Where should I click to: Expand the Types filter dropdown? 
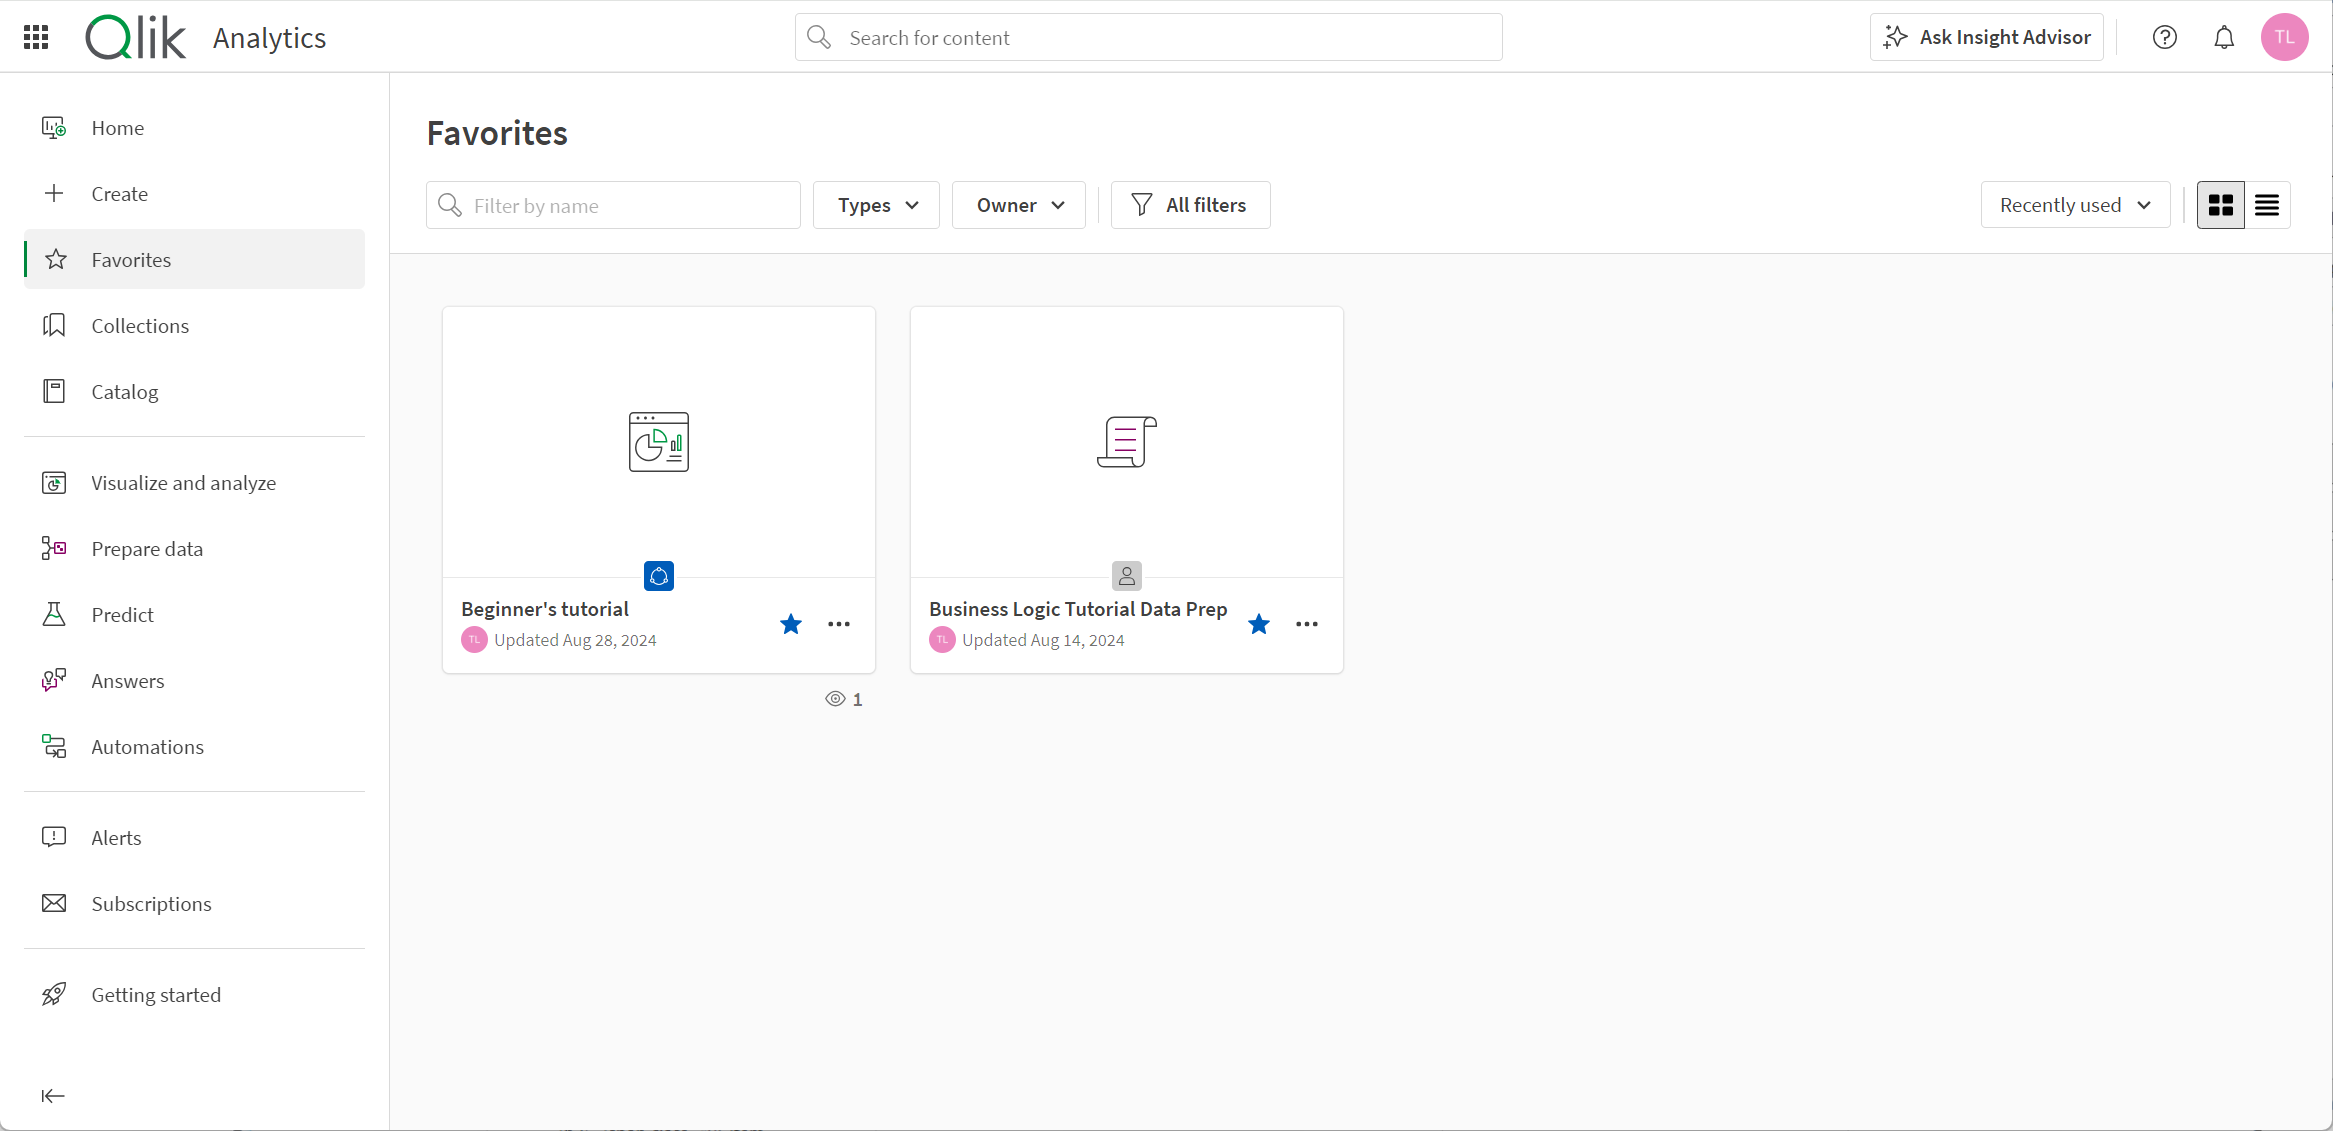(x=876, y=204)
